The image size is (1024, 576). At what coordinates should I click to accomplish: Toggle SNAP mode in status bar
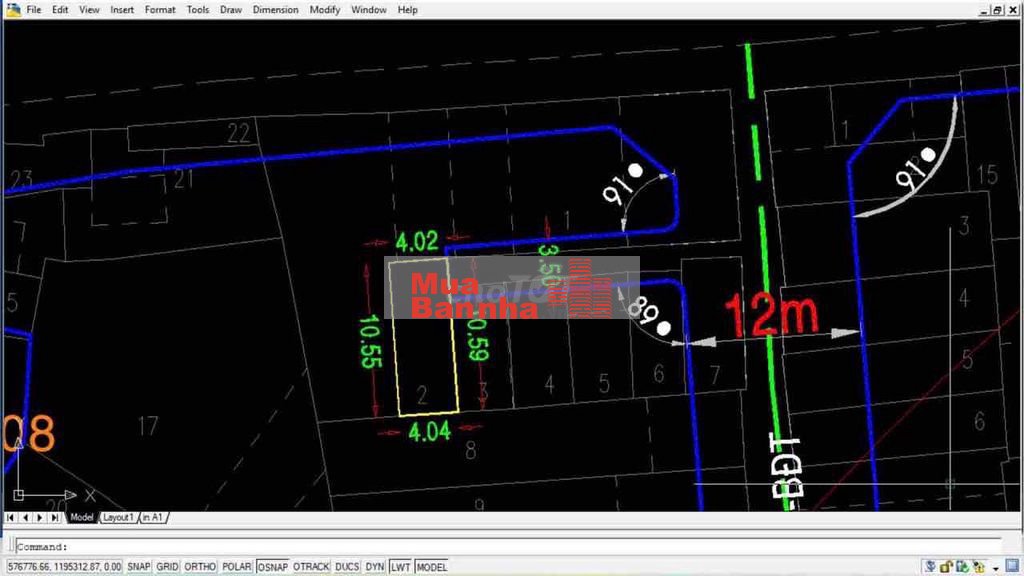(x=138, y=567)
